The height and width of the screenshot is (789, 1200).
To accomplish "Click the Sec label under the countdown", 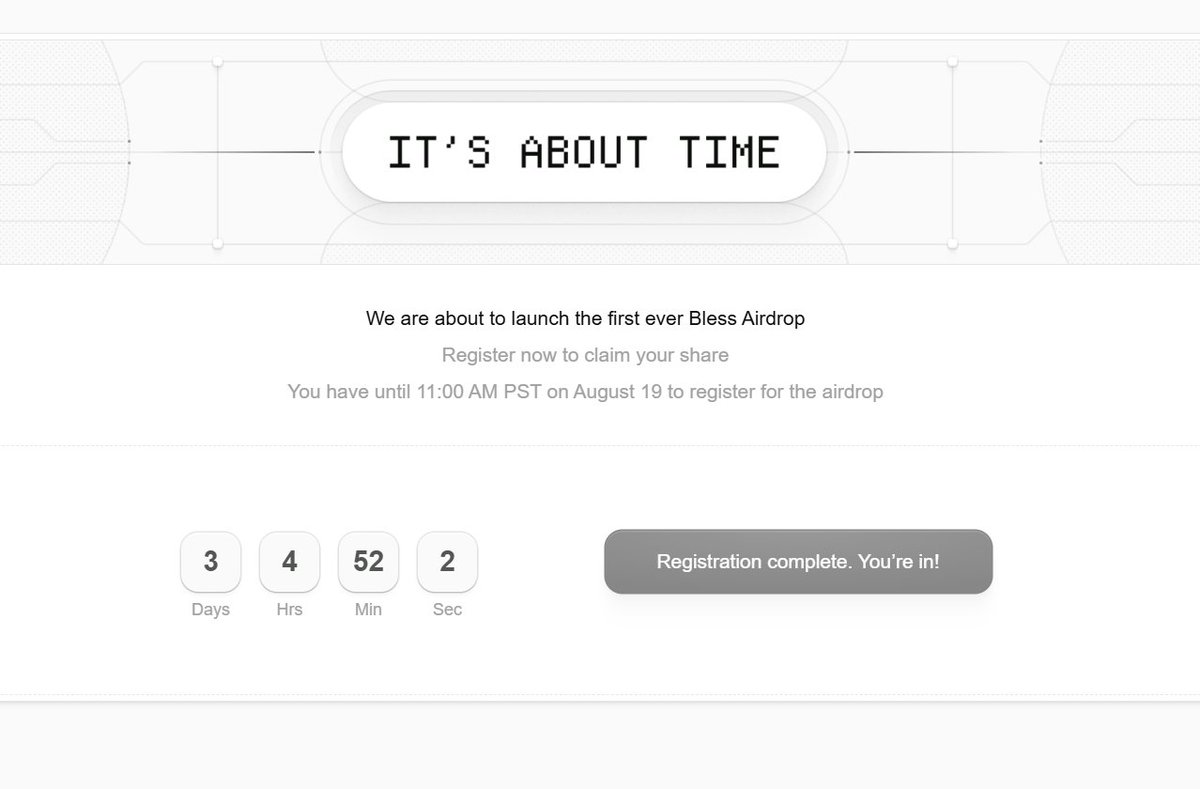I will (447, 609).
